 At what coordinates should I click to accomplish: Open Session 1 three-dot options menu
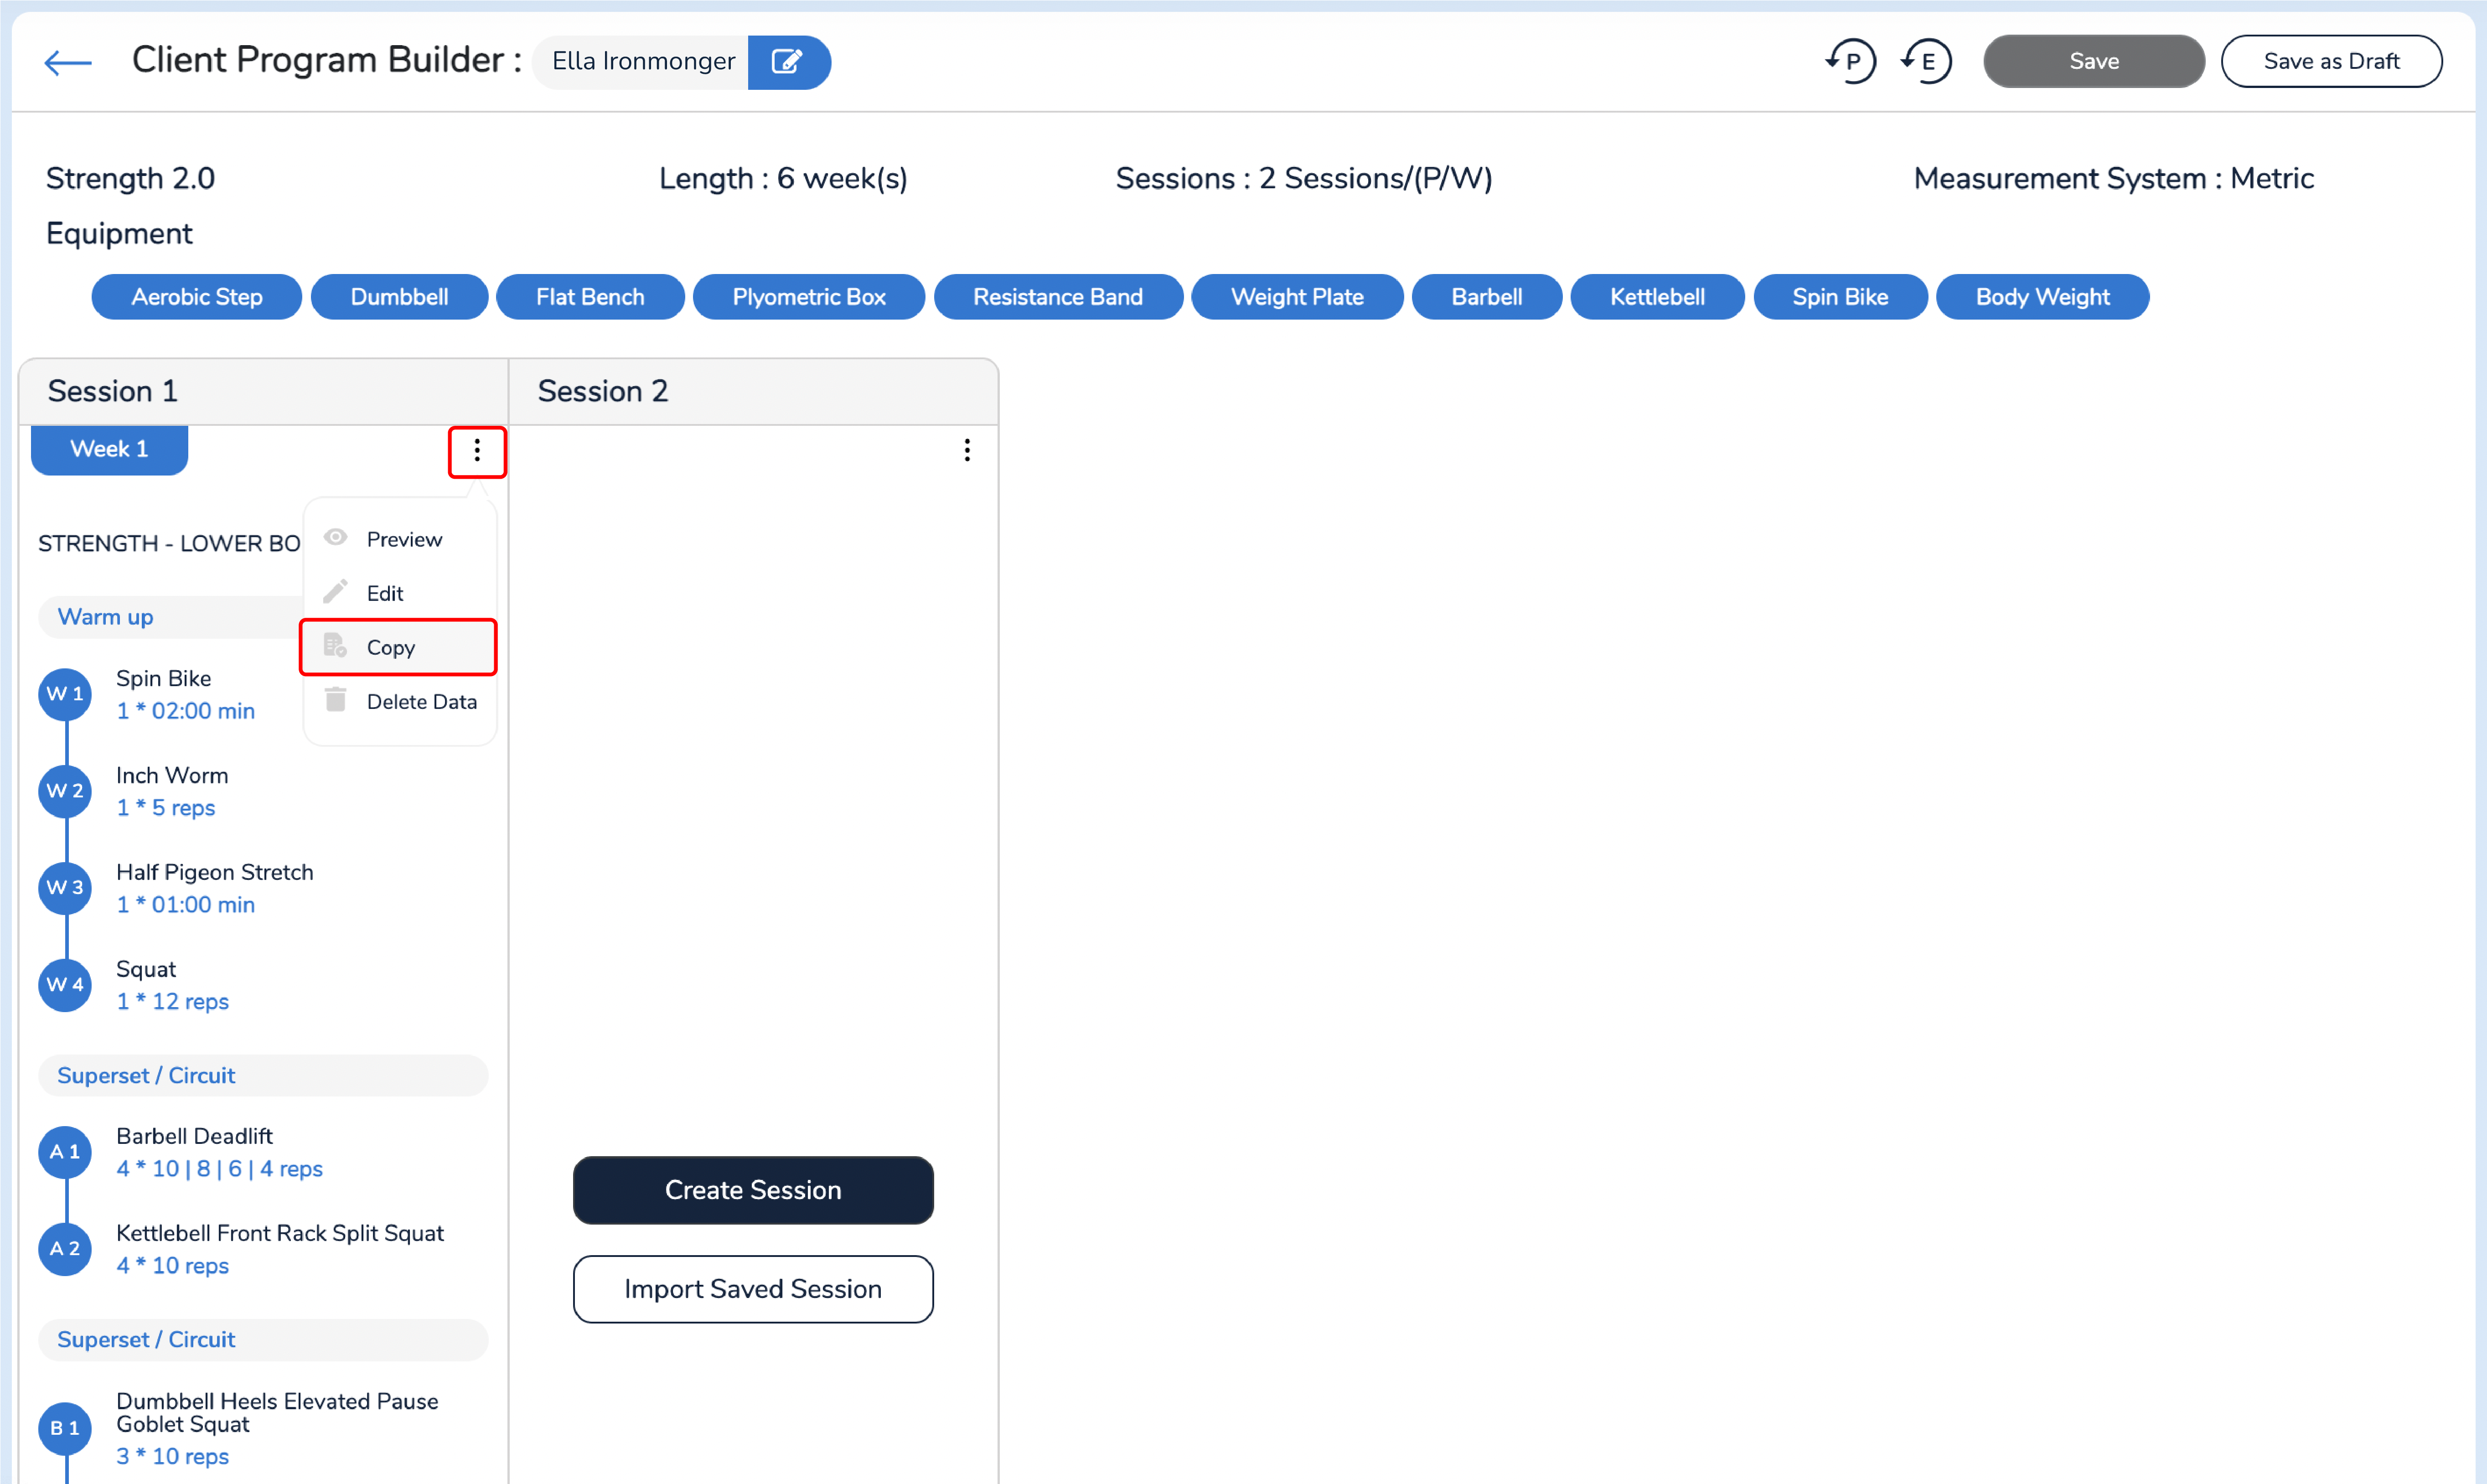[477, 451]
